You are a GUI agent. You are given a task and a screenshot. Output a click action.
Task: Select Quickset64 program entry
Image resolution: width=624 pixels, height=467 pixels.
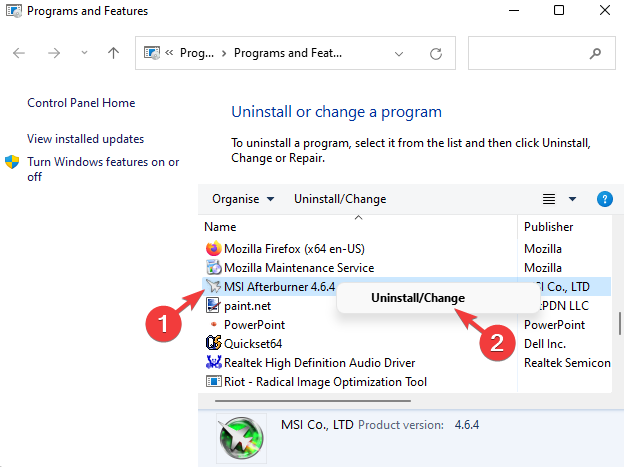tap(253, 344)
